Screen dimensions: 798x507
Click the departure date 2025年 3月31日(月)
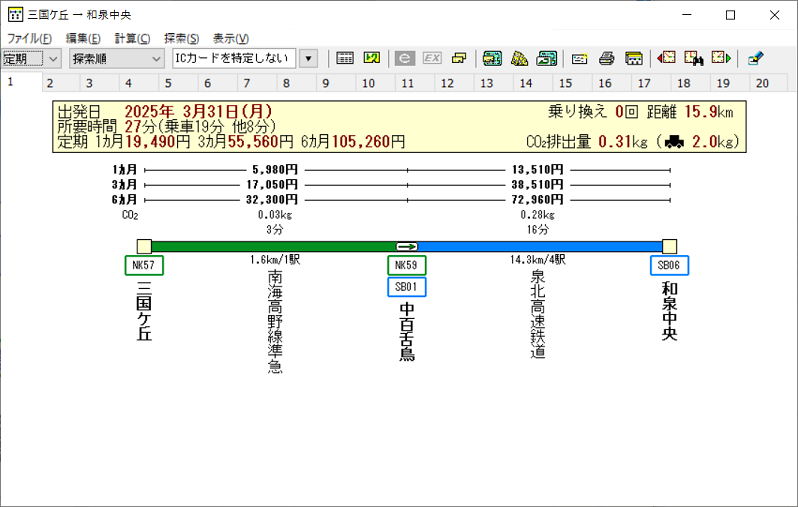pos(198,111)
